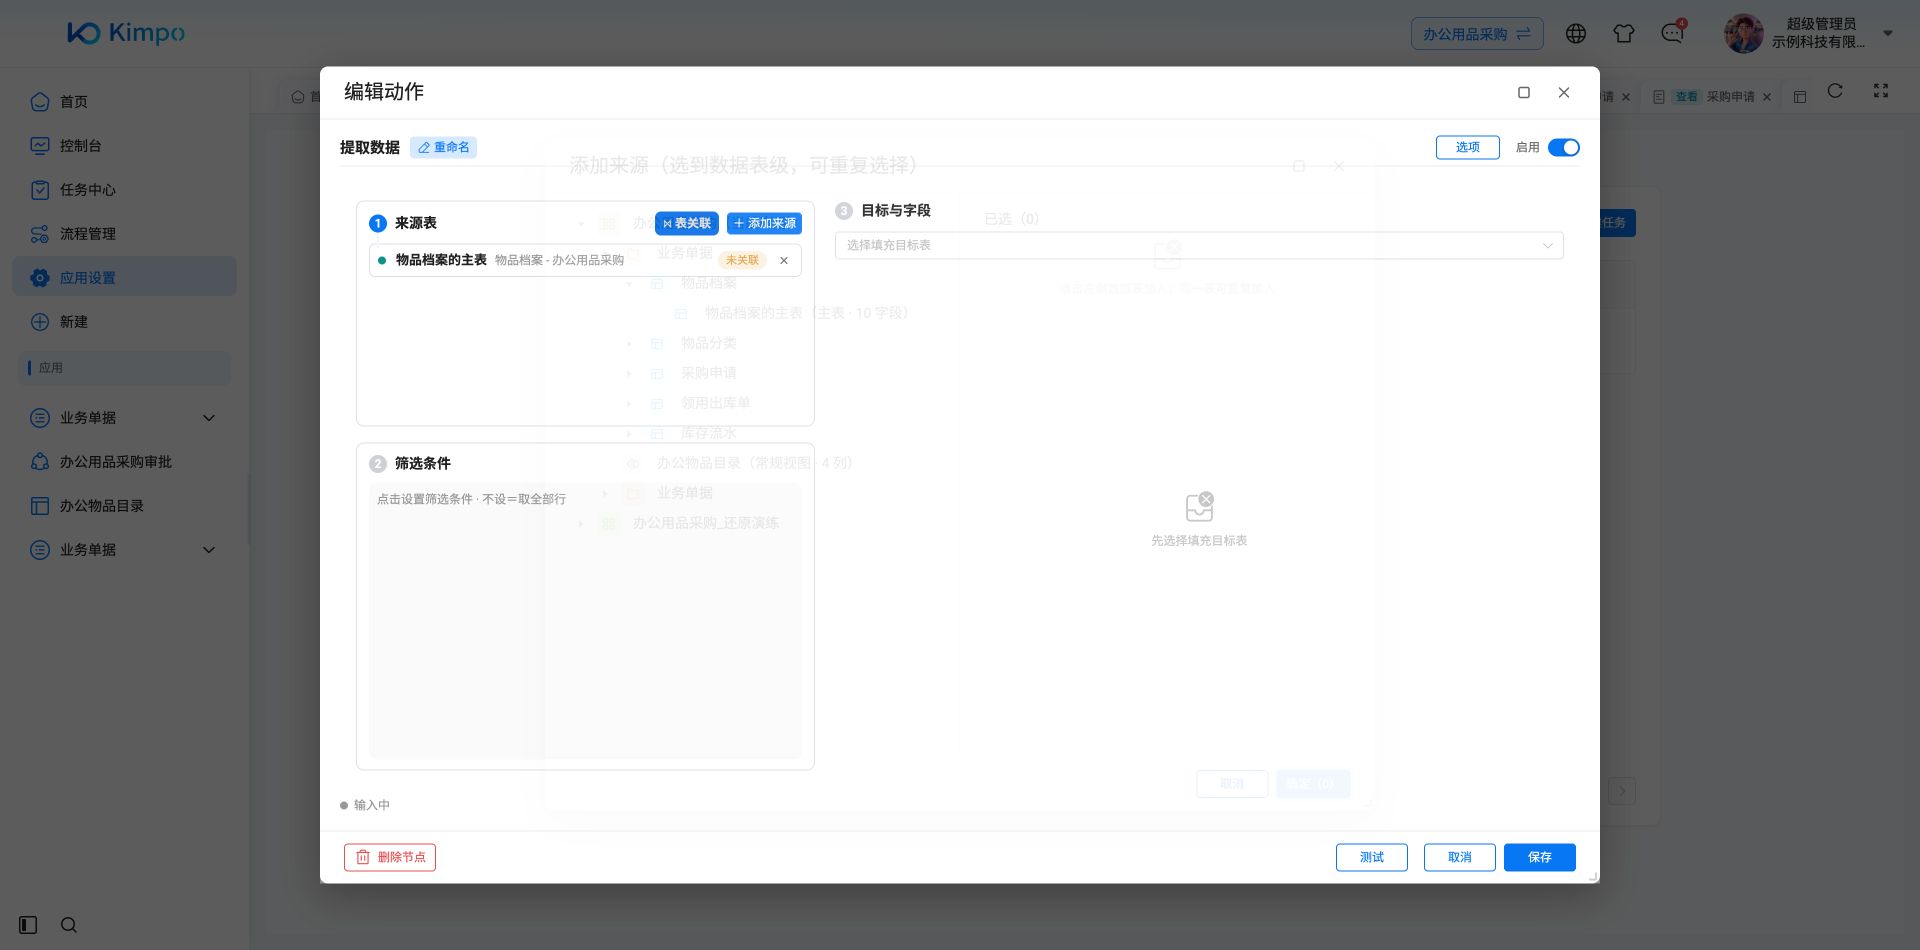Click the user avatar picture
This screenshot has width=1920, height=950.
coord(1743,33)
